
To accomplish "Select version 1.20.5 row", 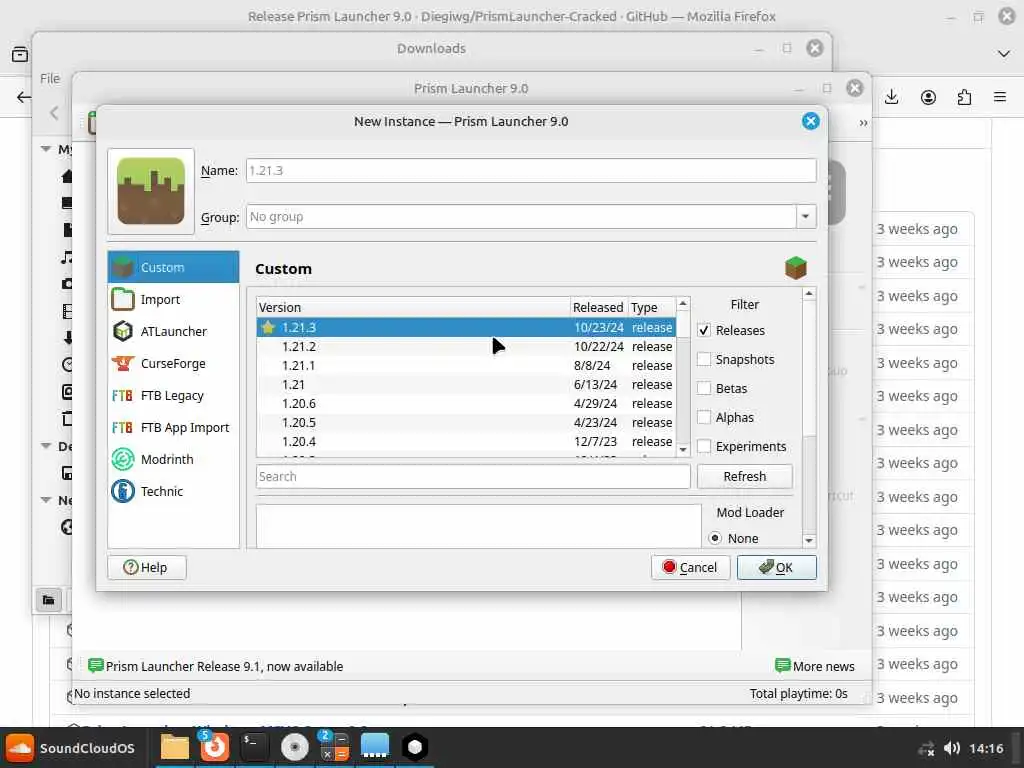I will [x=466, y=422].
